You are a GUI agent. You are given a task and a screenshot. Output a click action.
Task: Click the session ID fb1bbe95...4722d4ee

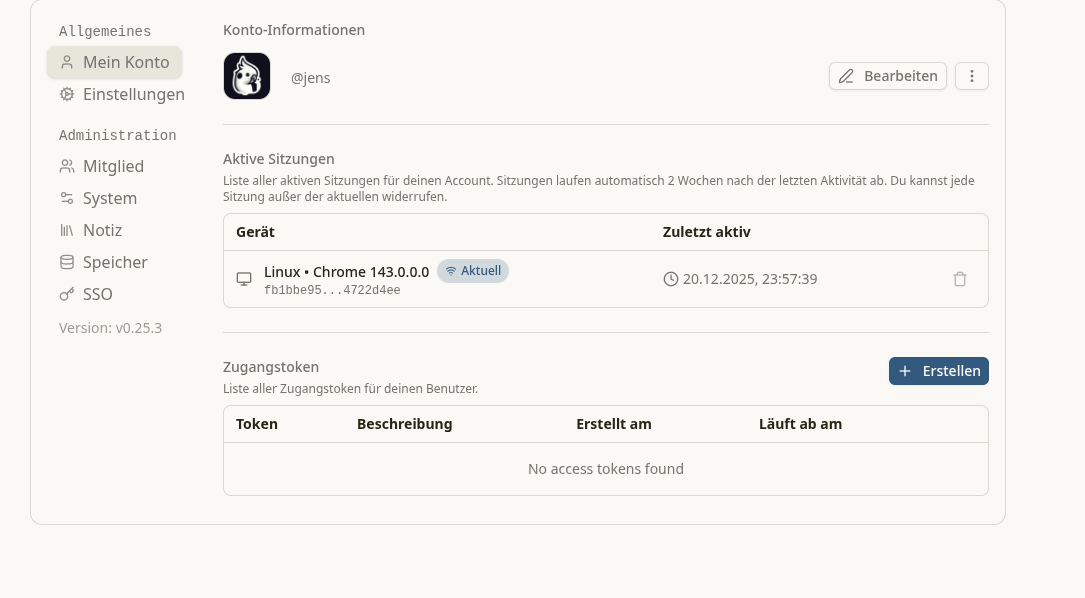pos(332,291)
